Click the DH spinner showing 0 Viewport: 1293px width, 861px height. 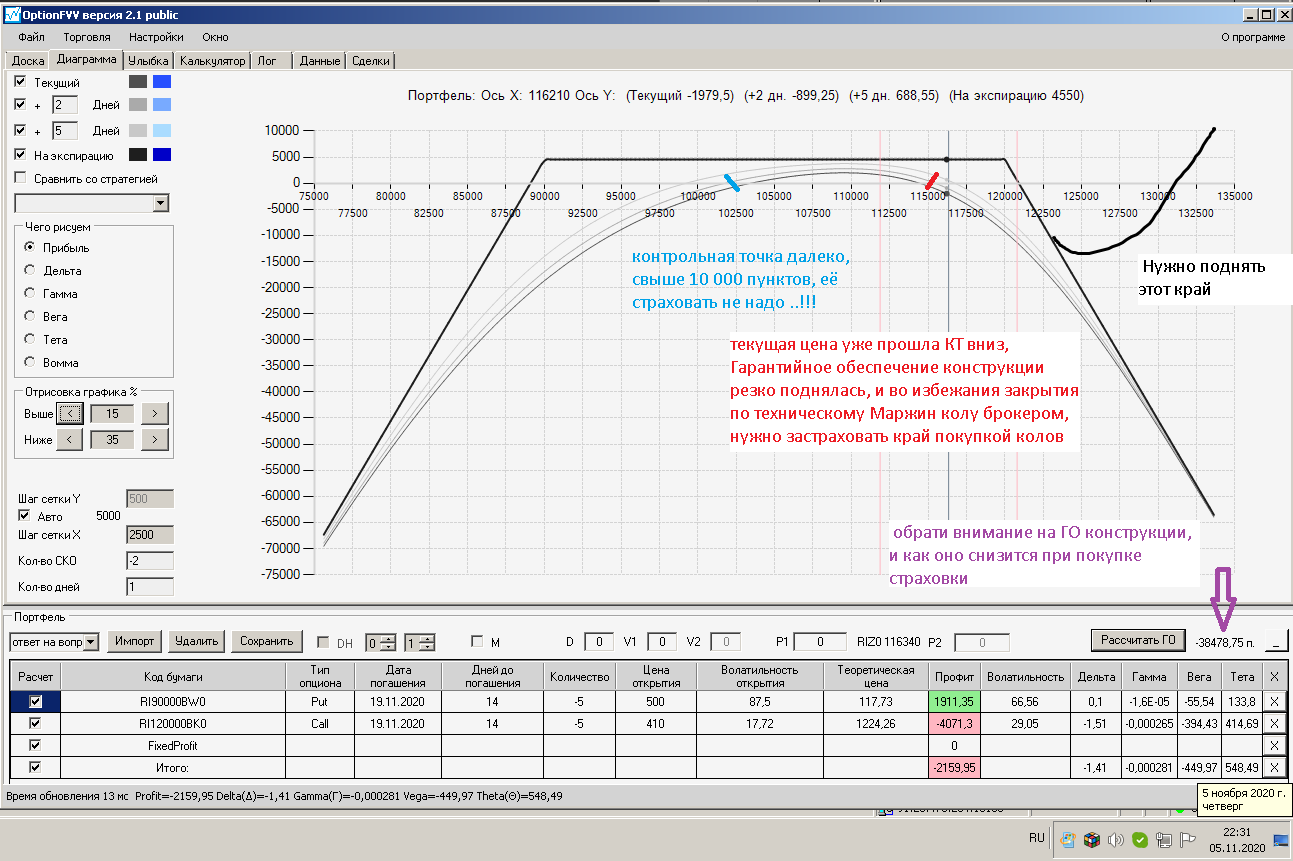click(381, 642)
